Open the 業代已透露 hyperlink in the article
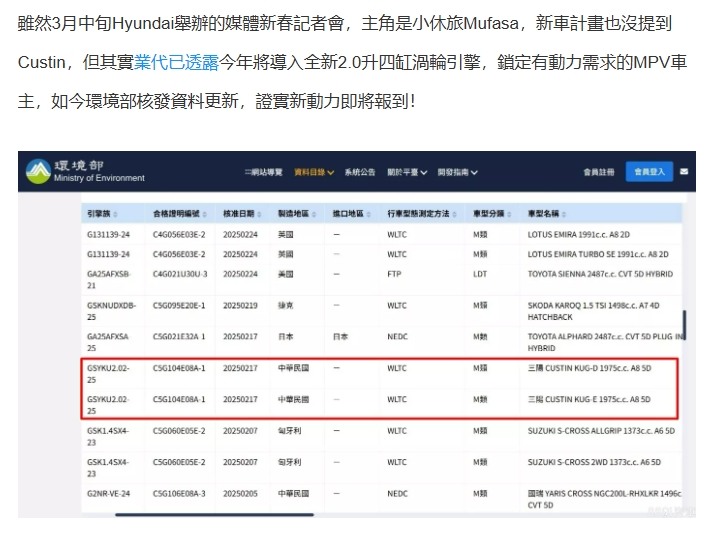This screenshot has width=714, height=545. tap(176, 62)
